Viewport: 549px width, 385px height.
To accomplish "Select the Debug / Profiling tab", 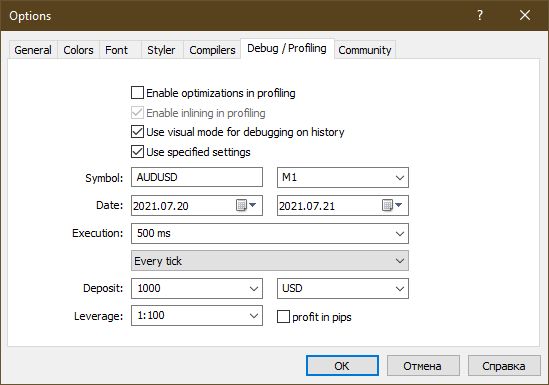I will coord(287,48).
